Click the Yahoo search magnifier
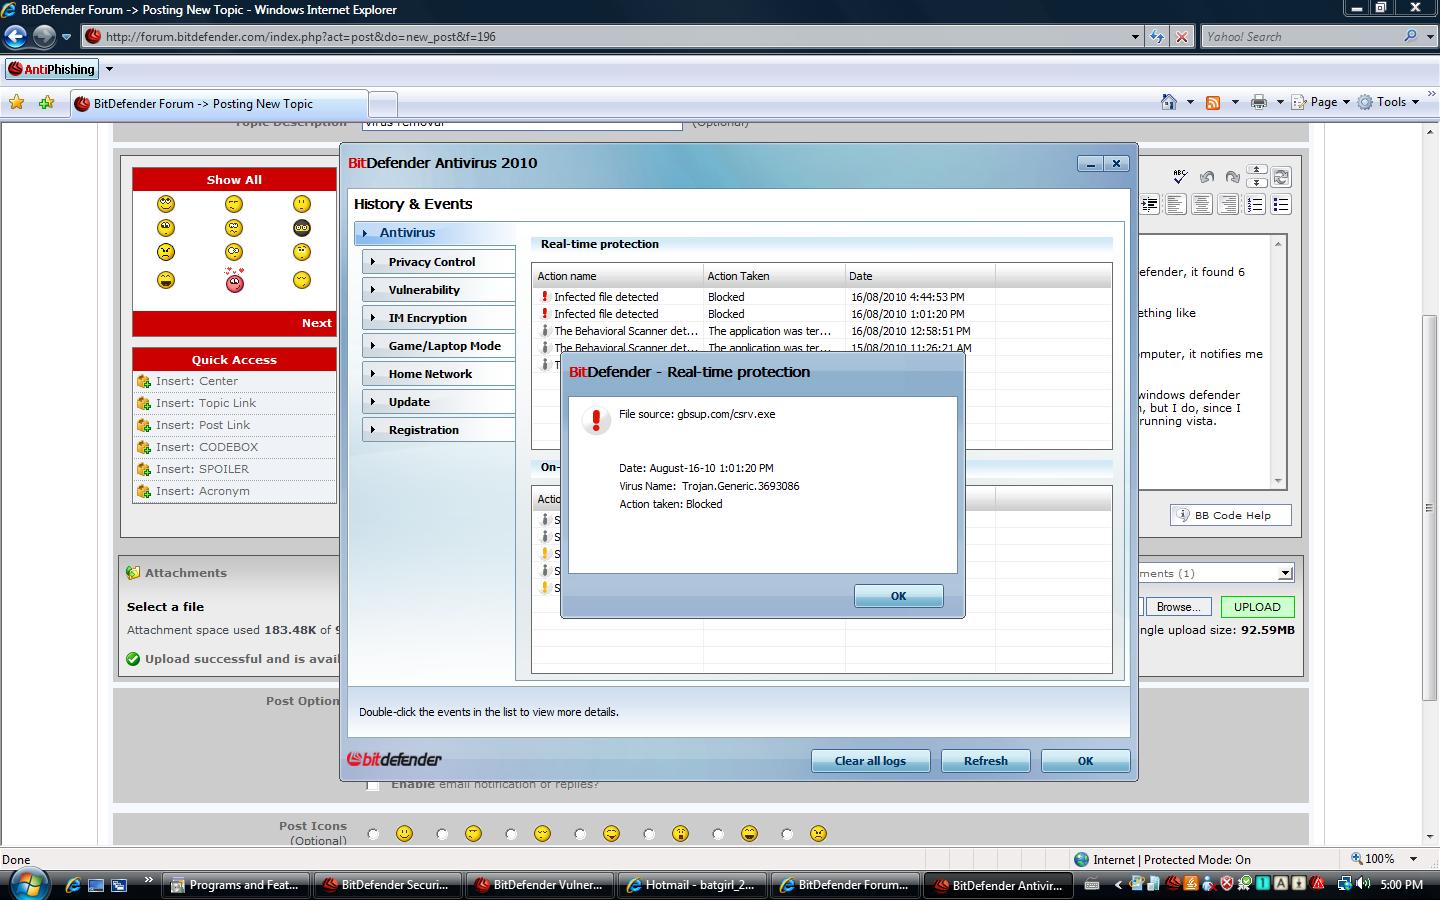The height and width of the screenshot is (900, 1440). click(1410, 37)
